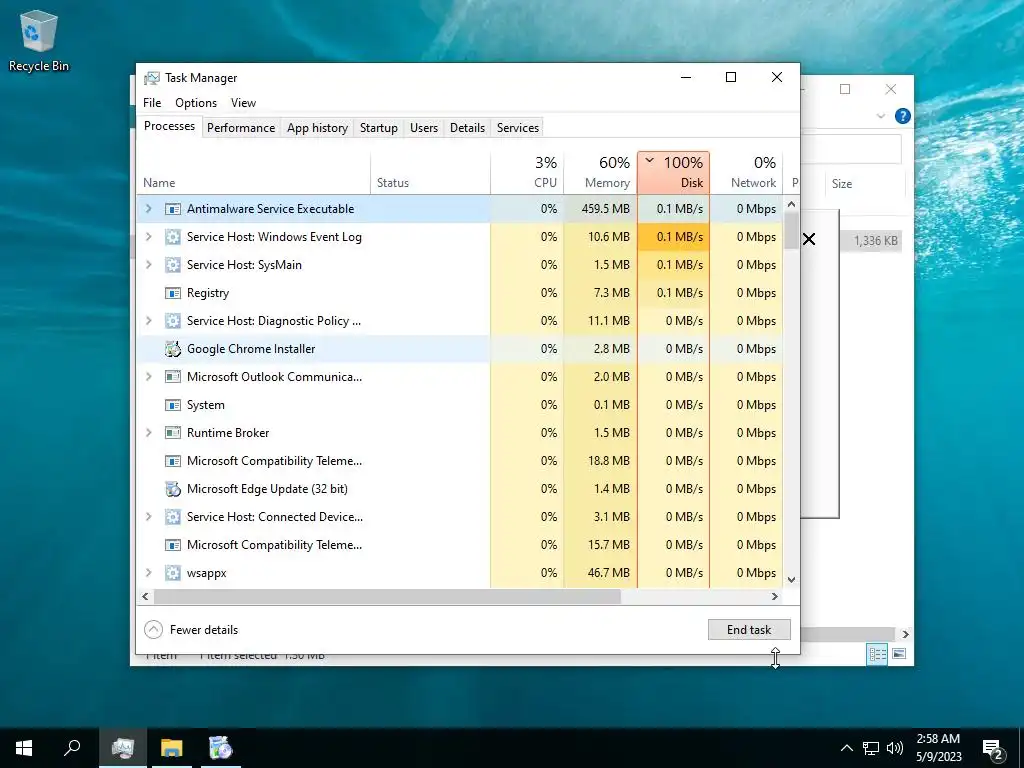Open volume speaker tray icon
The height and width of the screenshot is (768, 1024).
click(895, 748)
